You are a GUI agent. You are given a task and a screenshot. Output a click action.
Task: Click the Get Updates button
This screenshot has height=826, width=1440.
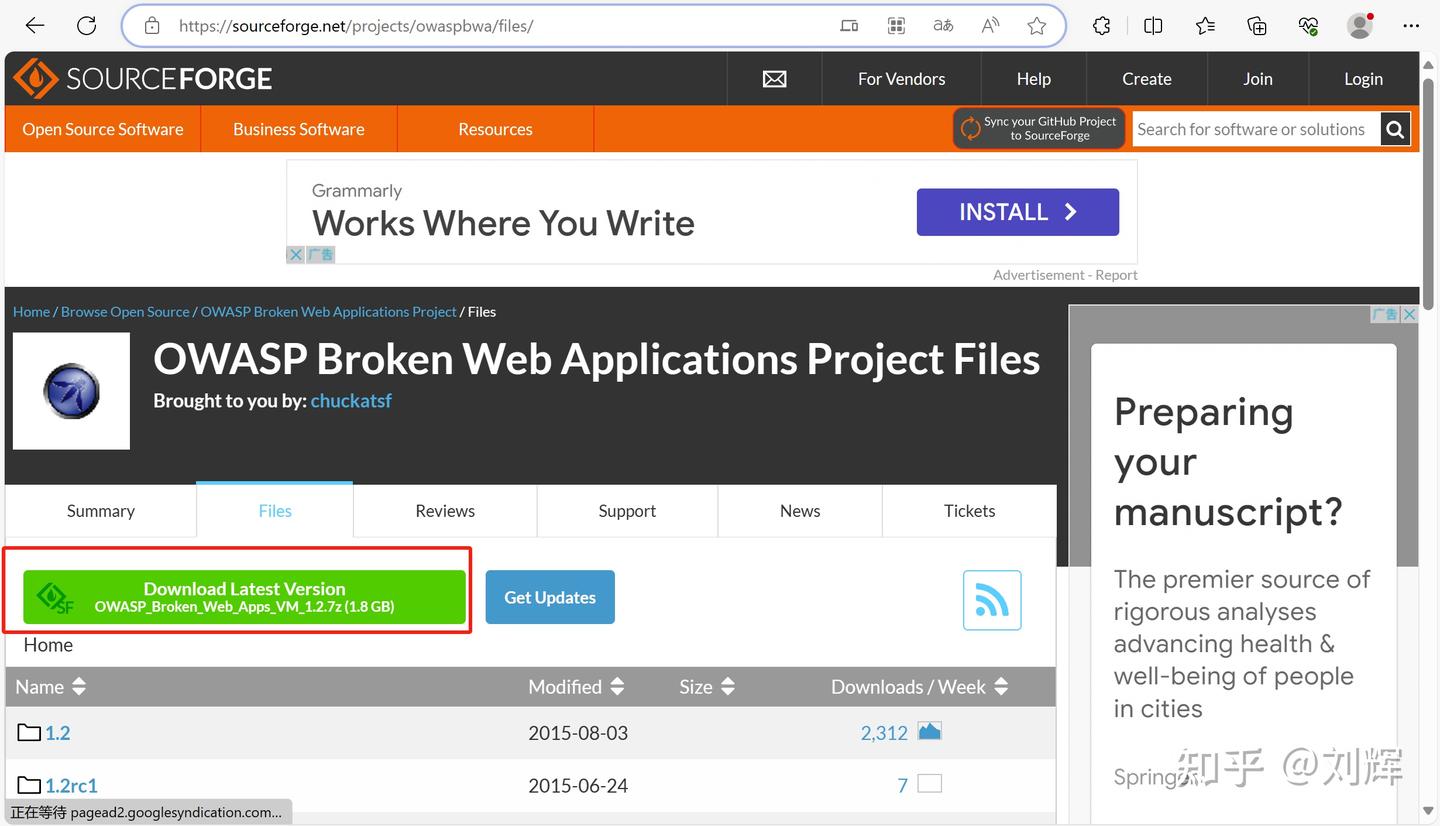coord(550,597)
